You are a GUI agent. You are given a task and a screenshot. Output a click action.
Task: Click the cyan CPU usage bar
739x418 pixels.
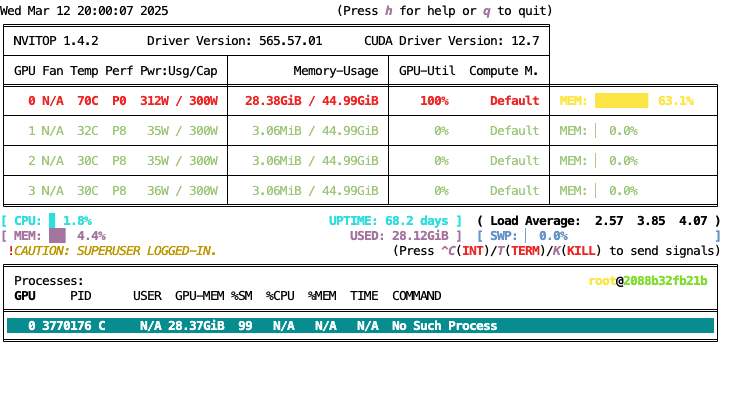(x=52, y=221)
